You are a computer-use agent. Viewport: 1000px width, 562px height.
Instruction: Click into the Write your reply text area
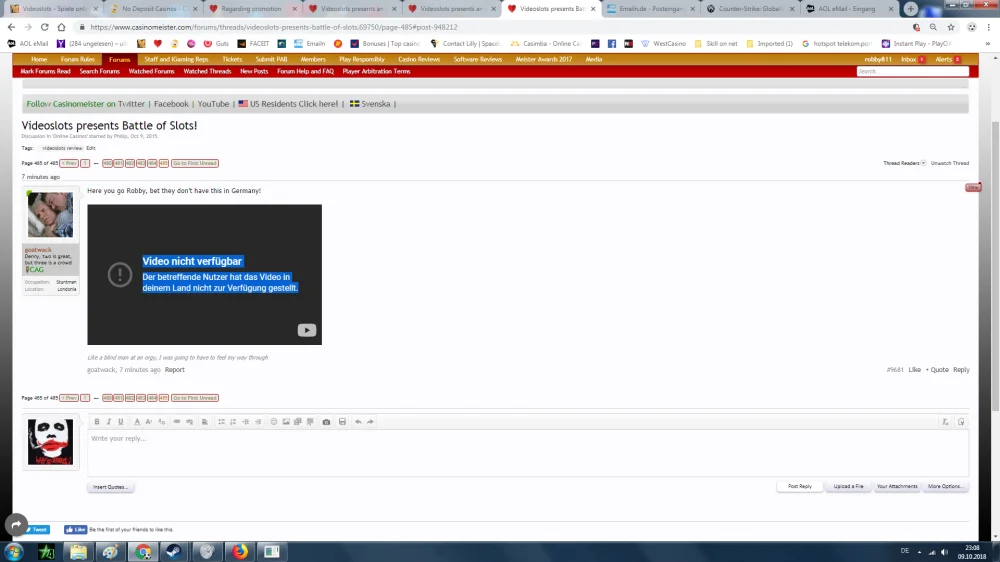pos(528,453)
